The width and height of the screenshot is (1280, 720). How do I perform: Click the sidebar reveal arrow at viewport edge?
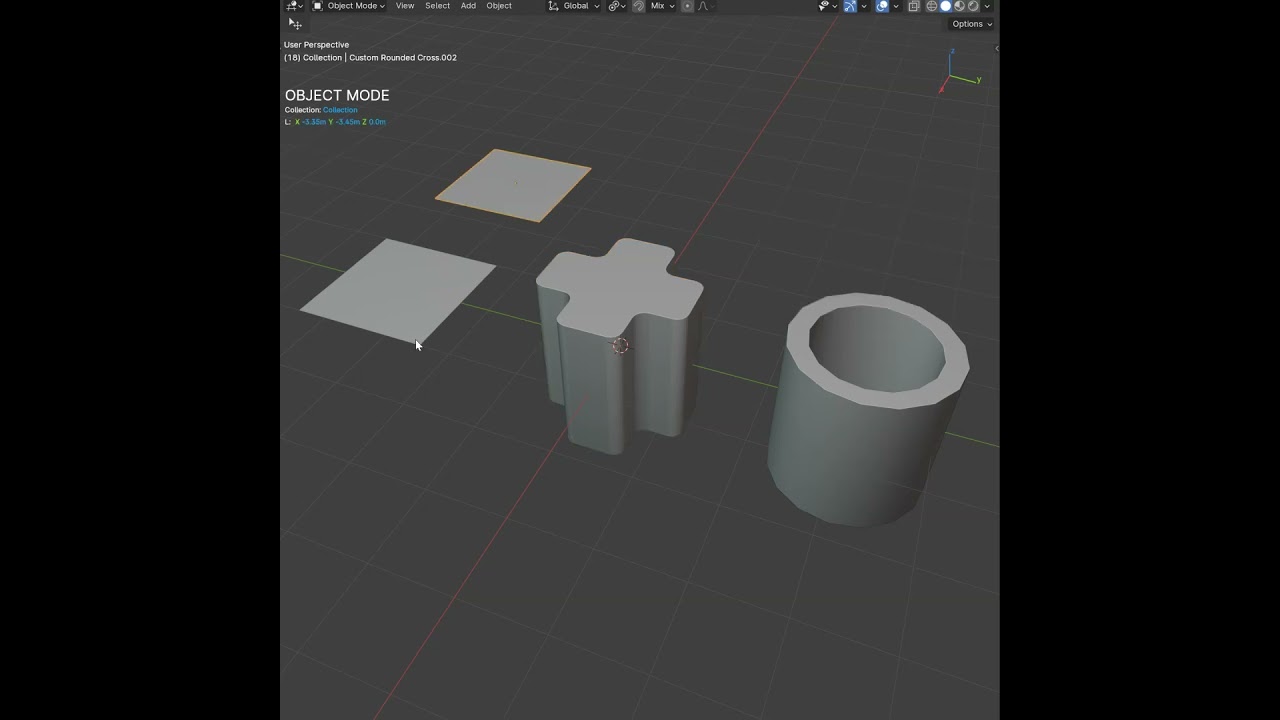point(997,48)
